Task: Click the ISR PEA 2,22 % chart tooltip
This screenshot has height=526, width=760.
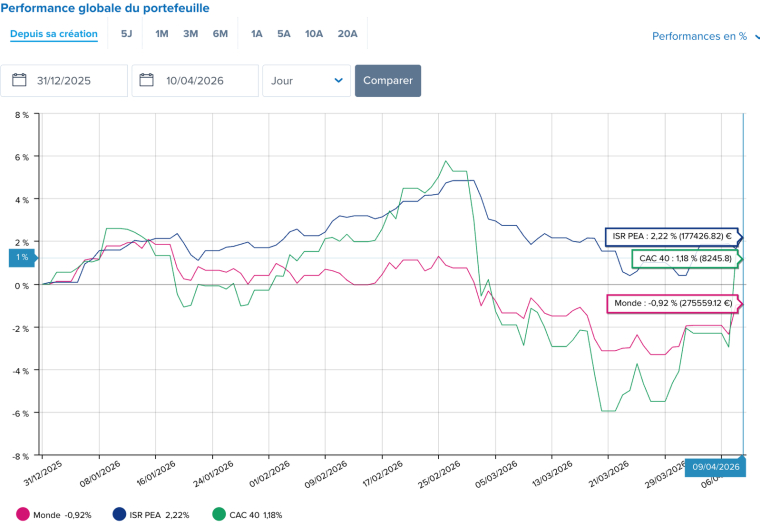Action: pos(670,237)
